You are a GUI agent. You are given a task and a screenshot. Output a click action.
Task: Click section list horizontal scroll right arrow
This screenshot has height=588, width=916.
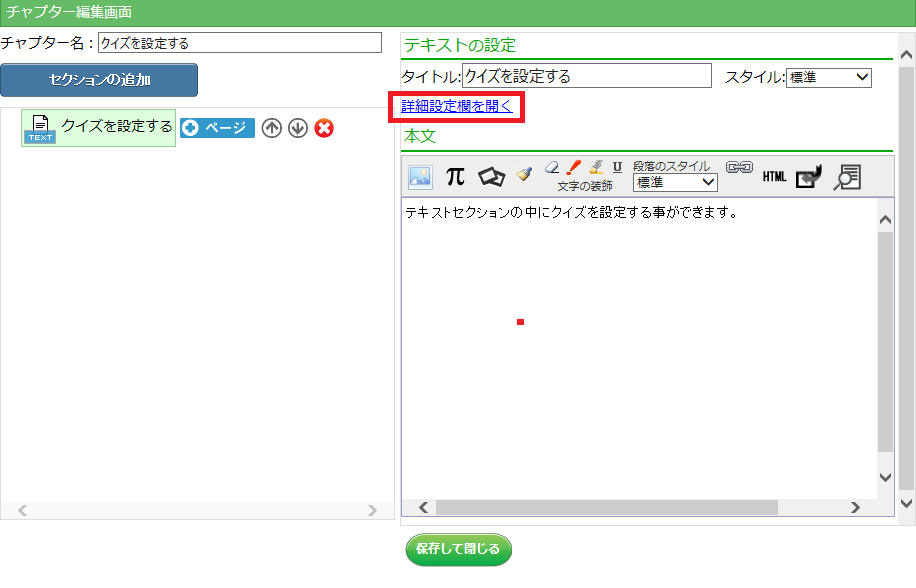point(372,510)
